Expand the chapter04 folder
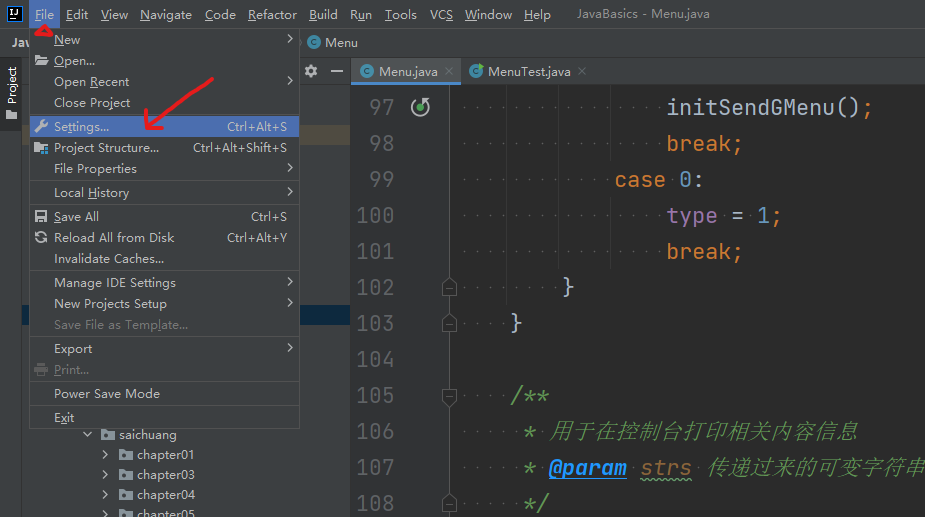925x517 pixels. 105,495
